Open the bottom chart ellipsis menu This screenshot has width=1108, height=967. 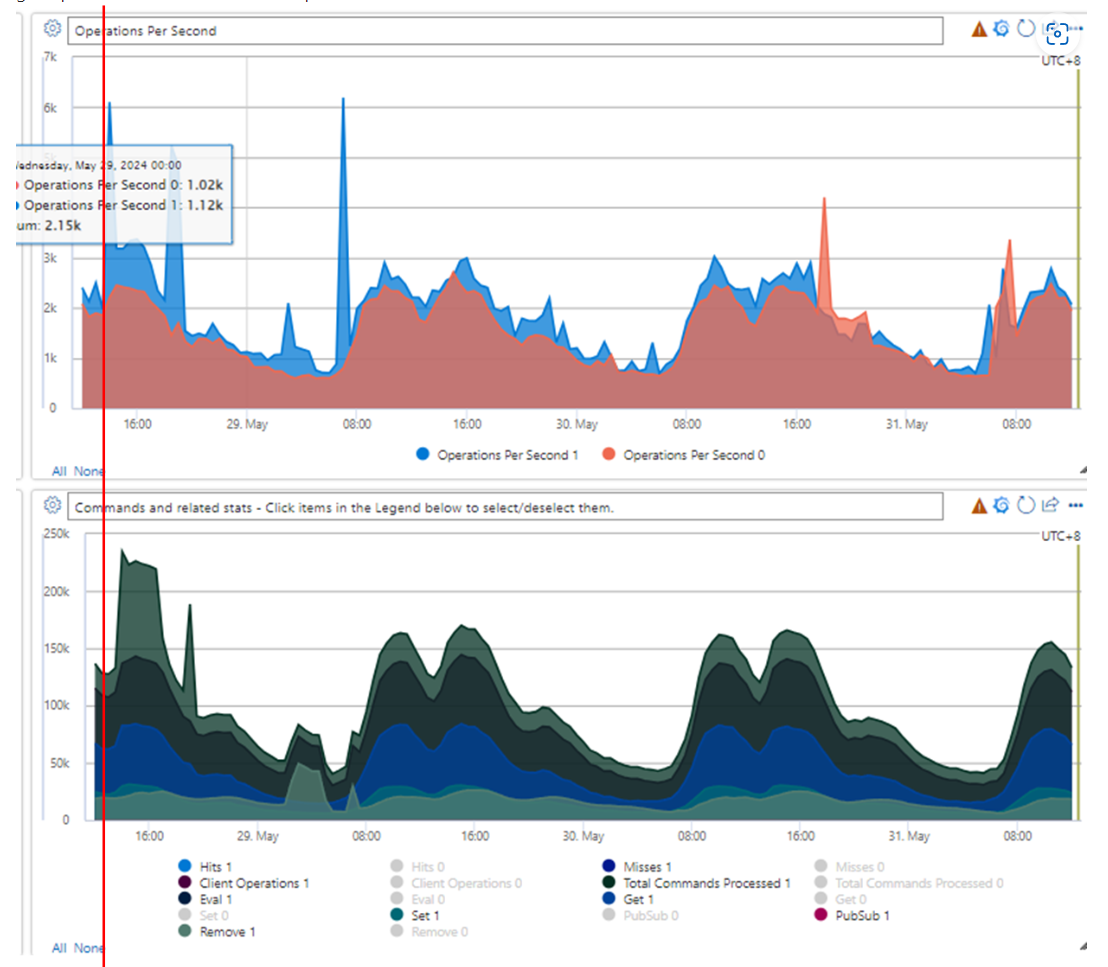[x=1076, y=506]
